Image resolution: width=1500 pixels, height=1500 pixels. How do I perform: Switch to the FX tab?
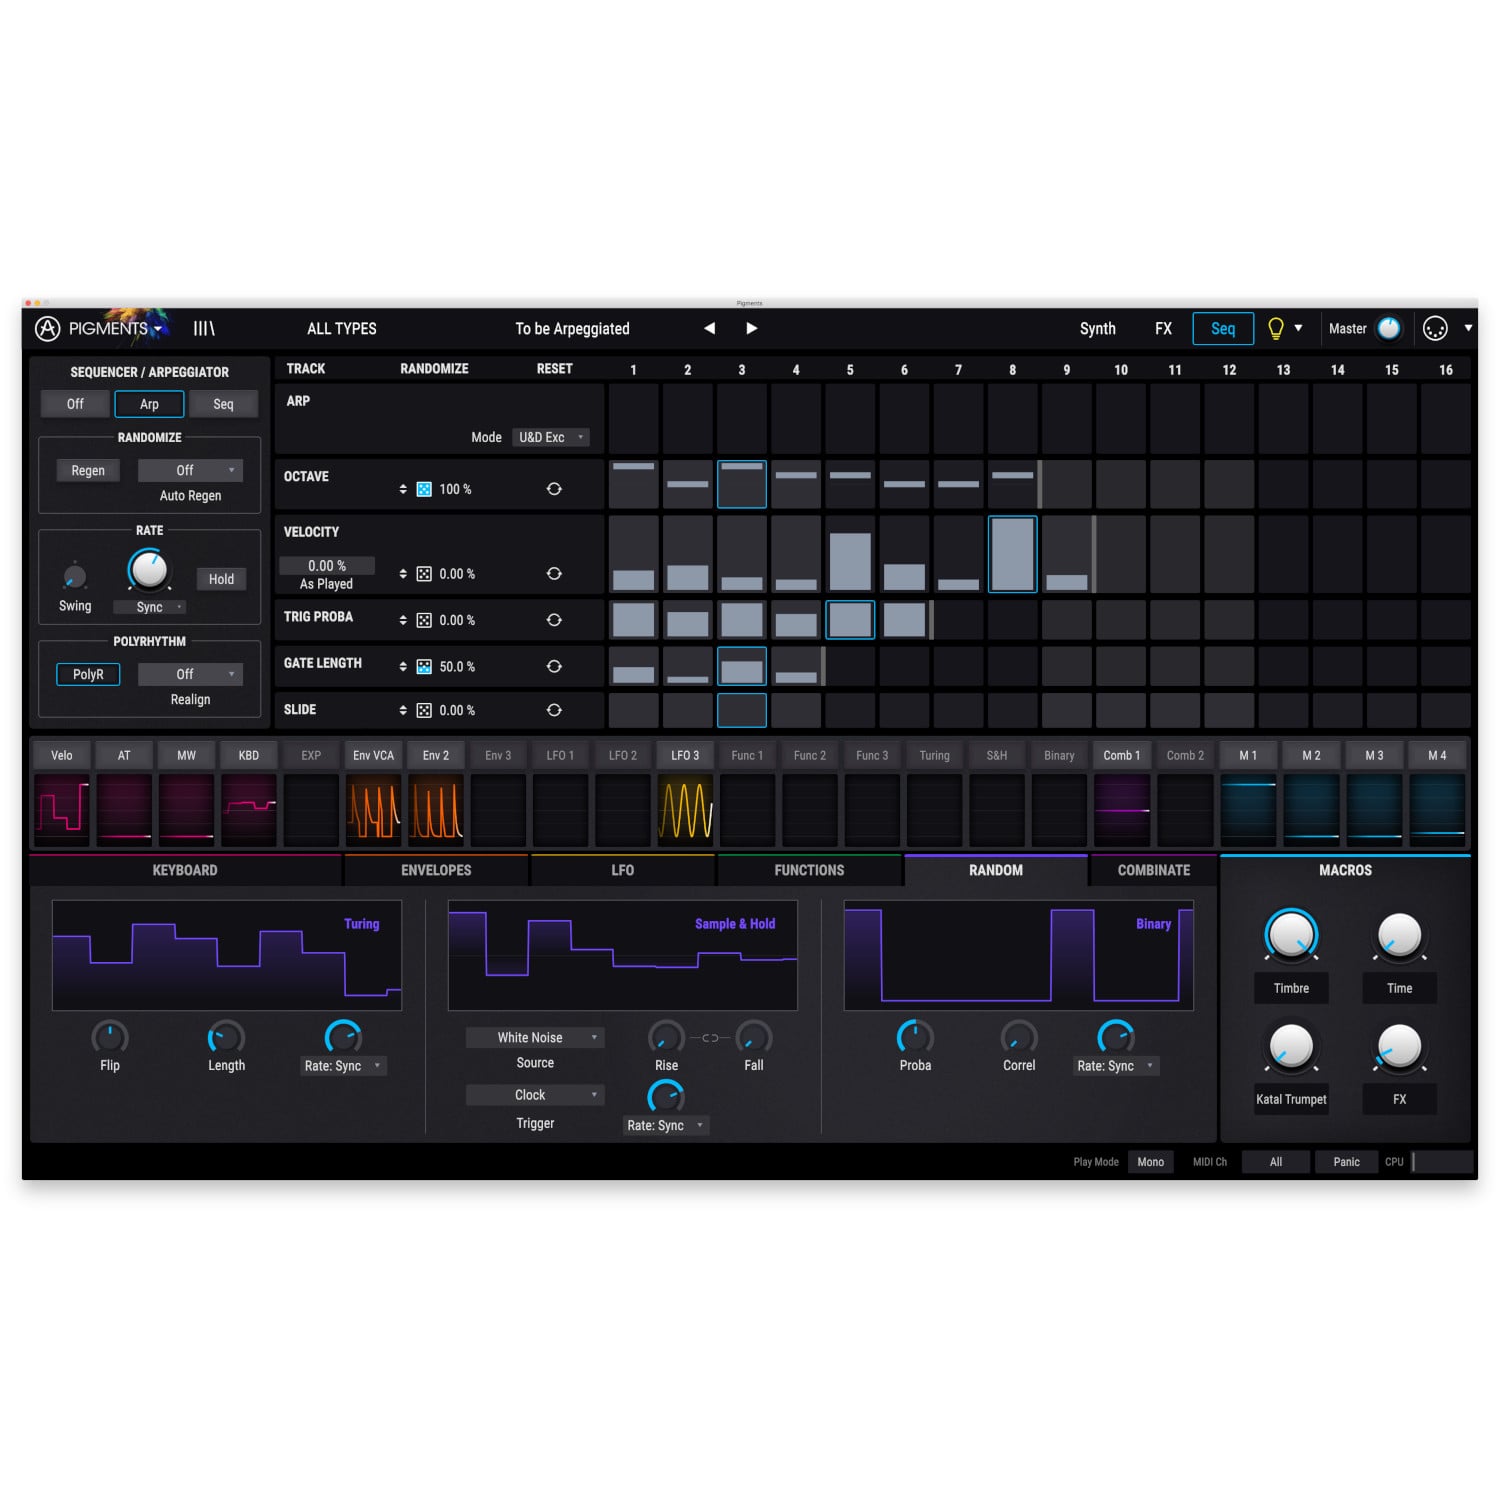(1163, 328)
